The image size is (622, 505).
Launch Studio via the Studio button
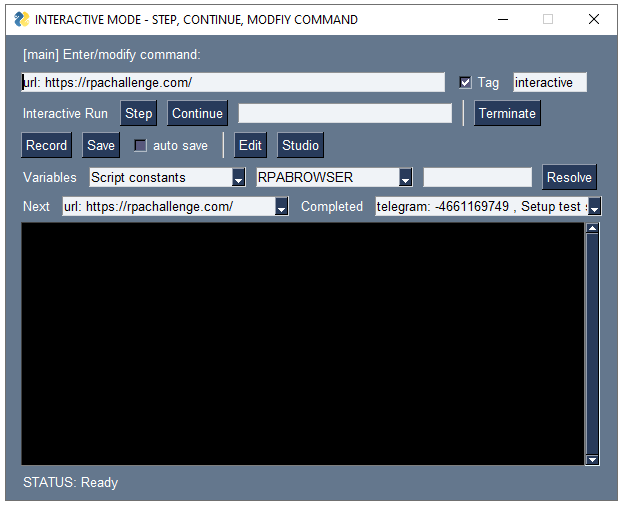(x=300, y=145)
